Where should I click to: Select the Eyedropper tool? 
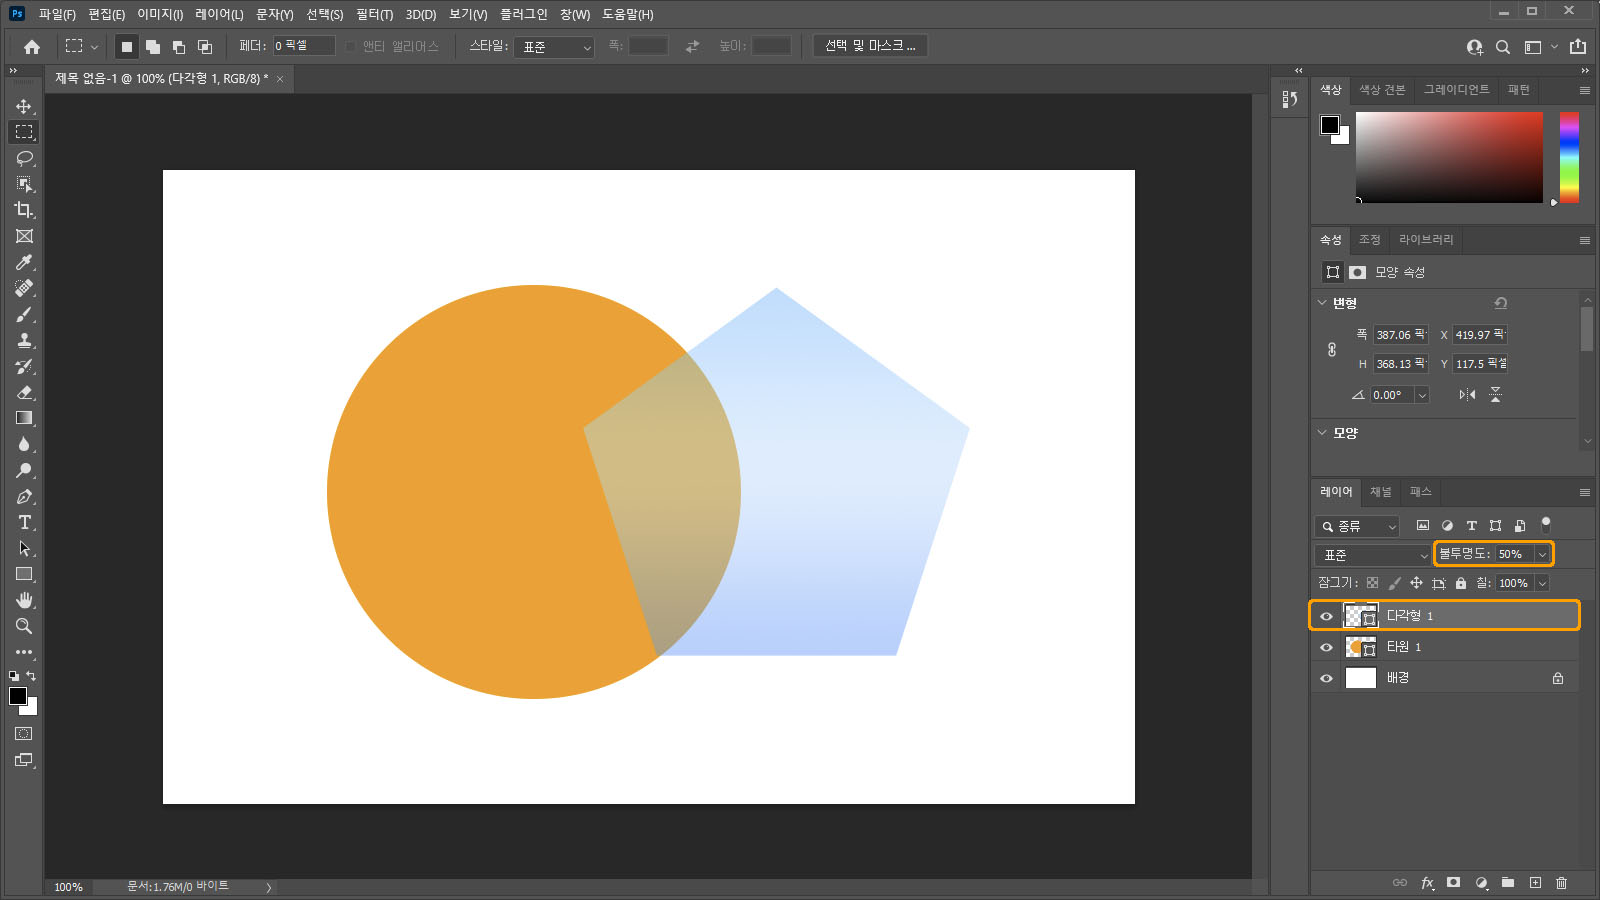coord(24,262)
